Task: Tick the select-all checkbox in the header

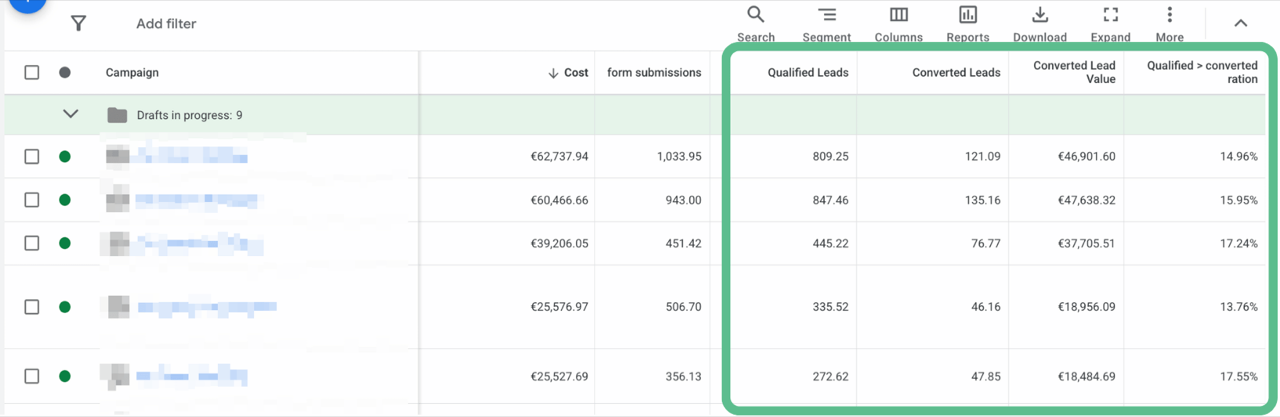Action: coord(32,72)
